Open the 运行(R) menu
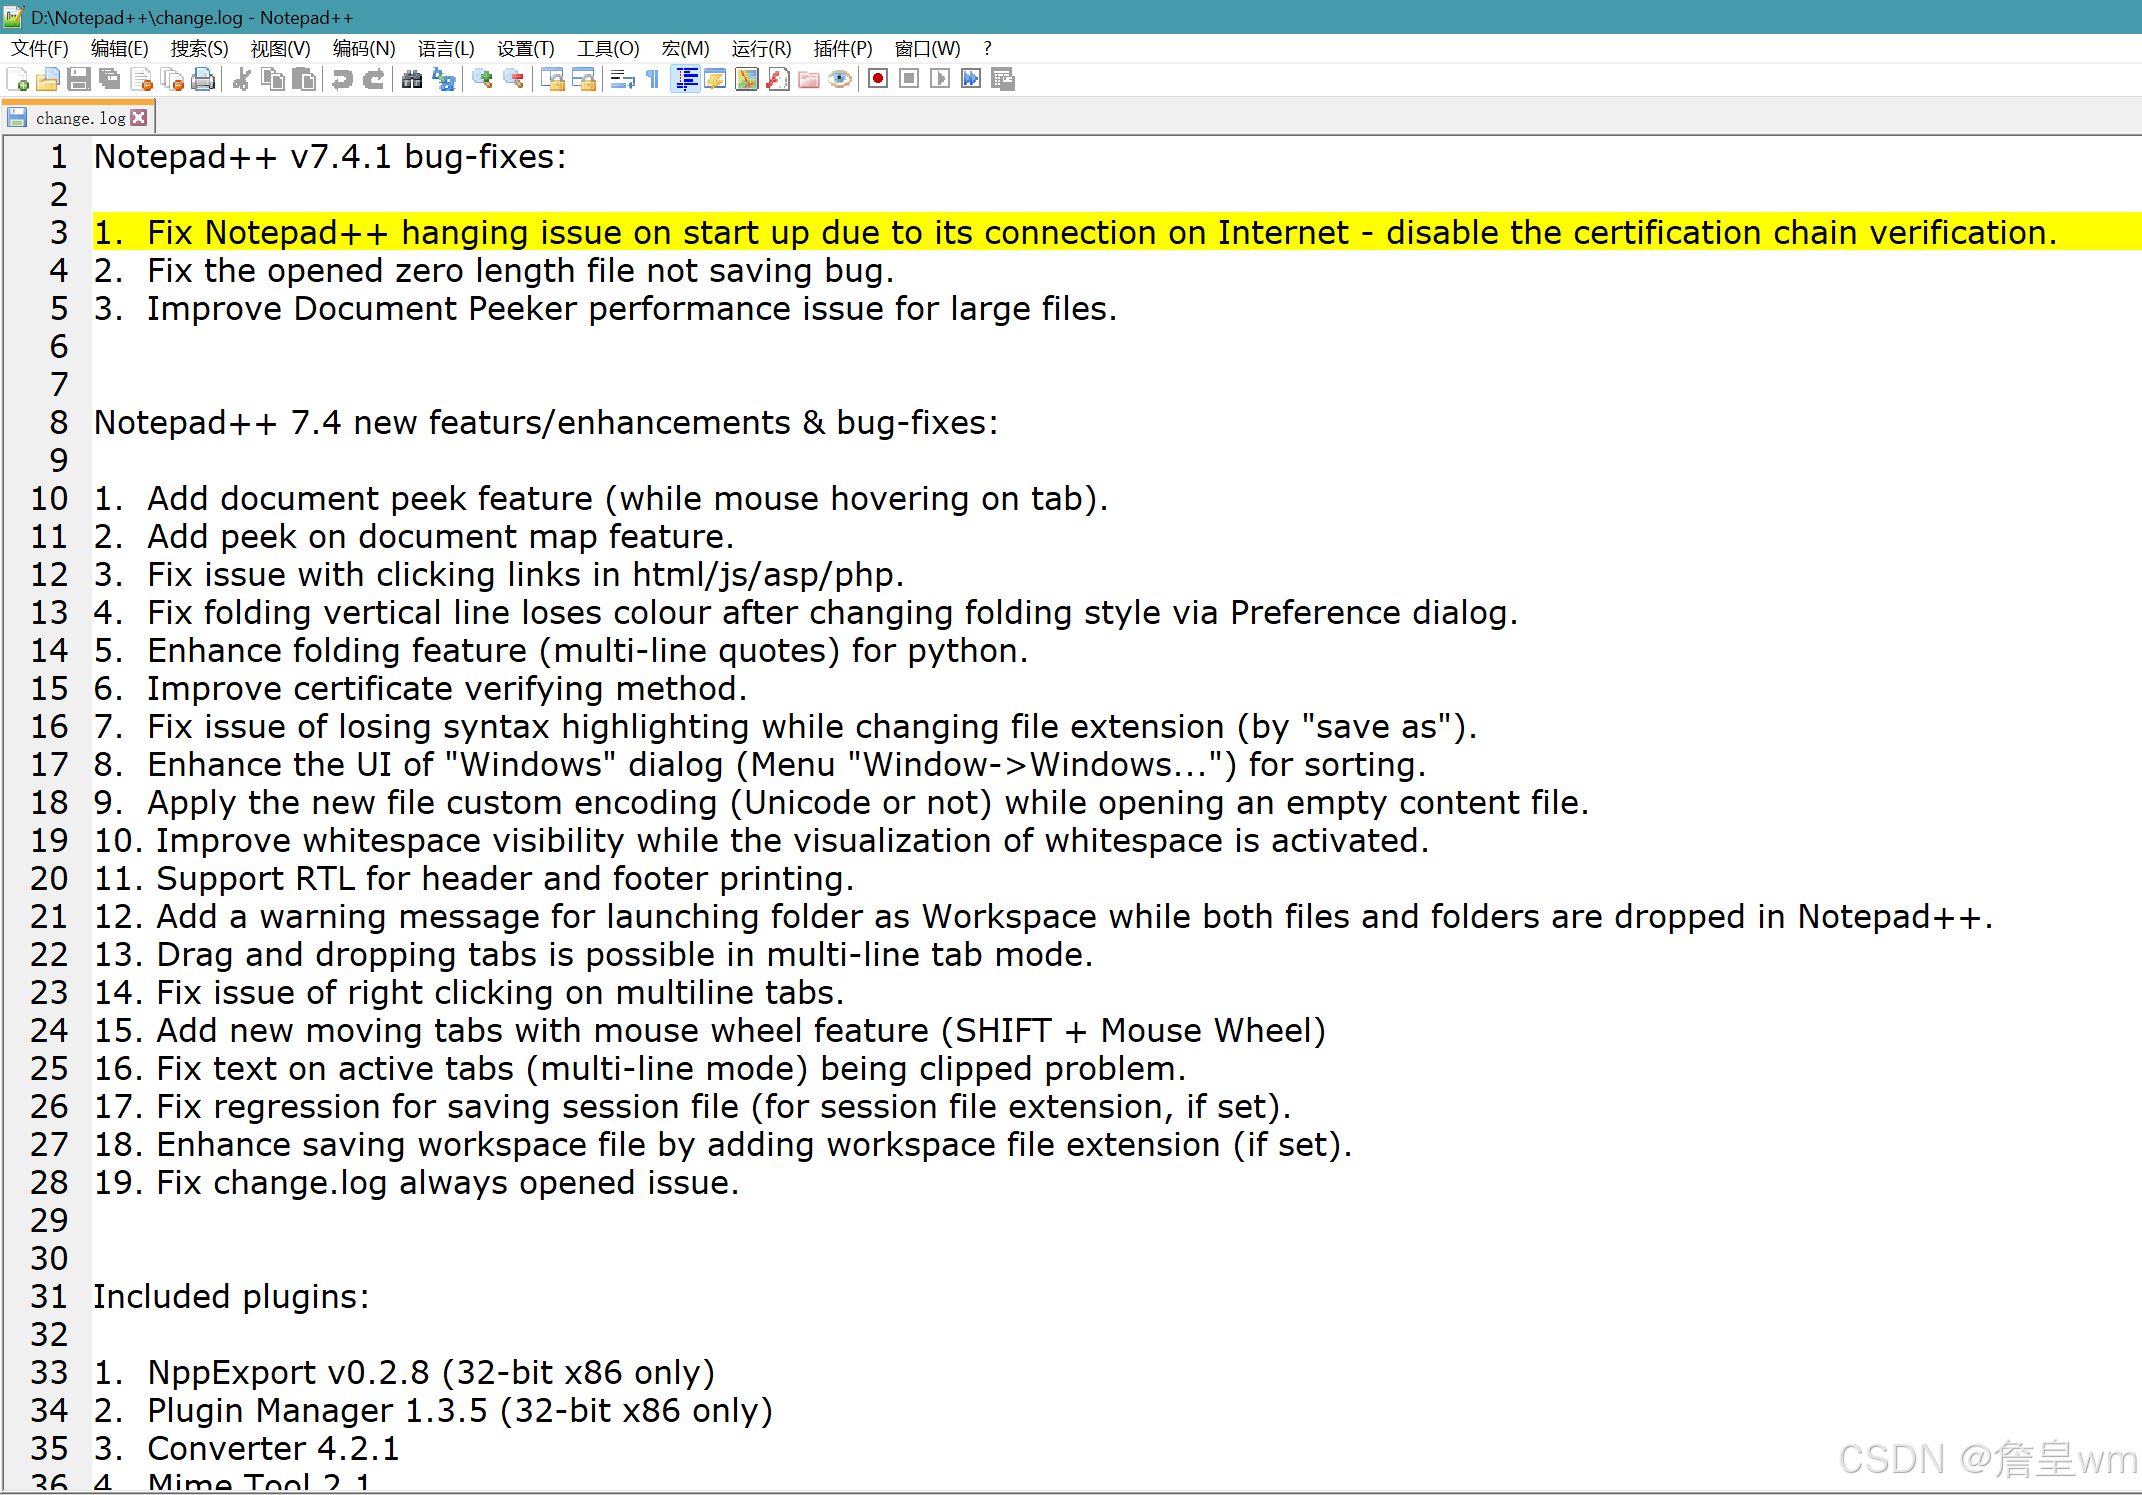This screenshot has width=2142, height=1495. pyautogui.click(x=761, y=49)
